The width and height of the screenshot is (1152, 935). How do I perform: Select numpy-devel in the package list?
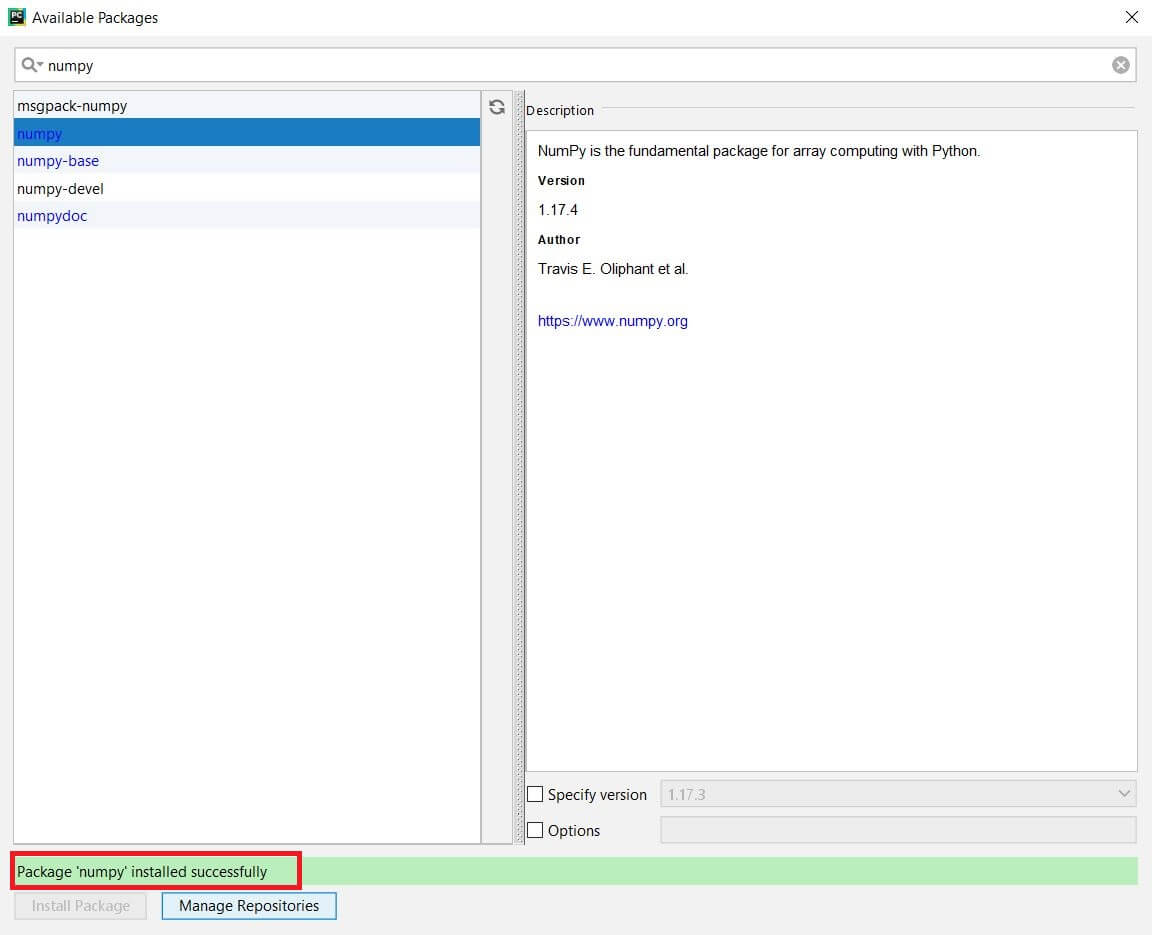click(247, 188)
